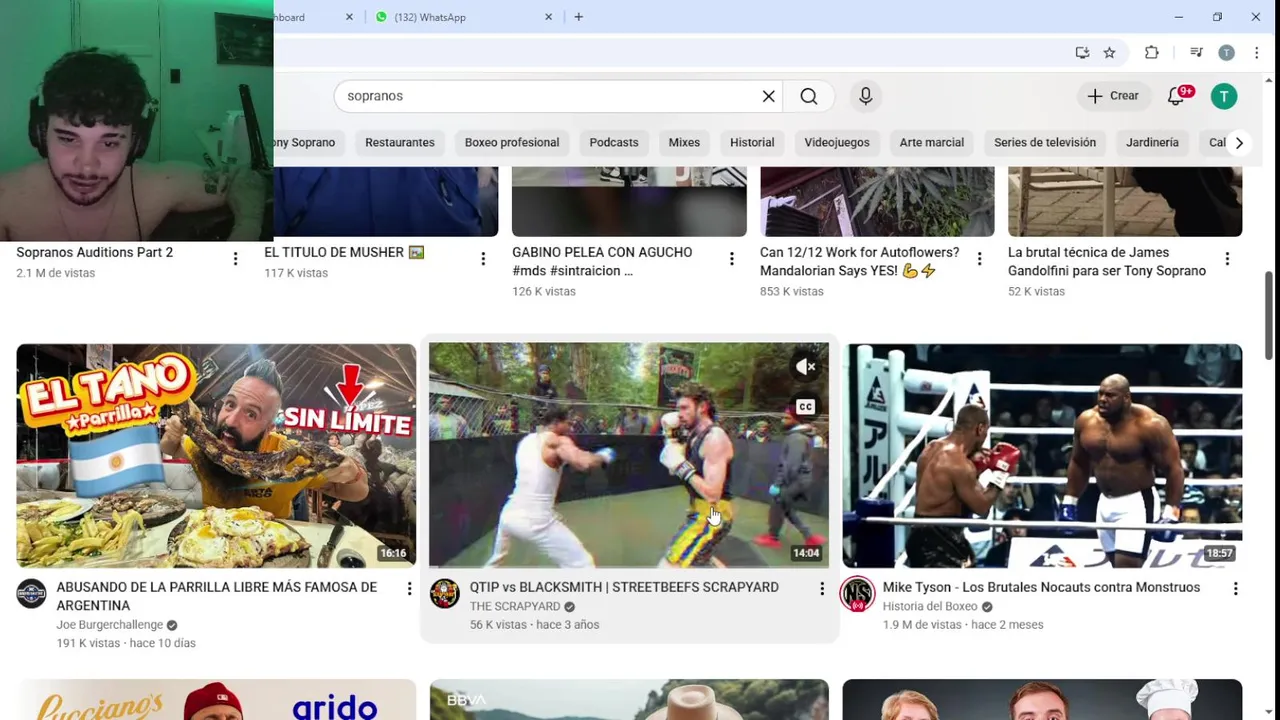
Task: Minimize the Chrome window
Action: tap(1178, 17)
